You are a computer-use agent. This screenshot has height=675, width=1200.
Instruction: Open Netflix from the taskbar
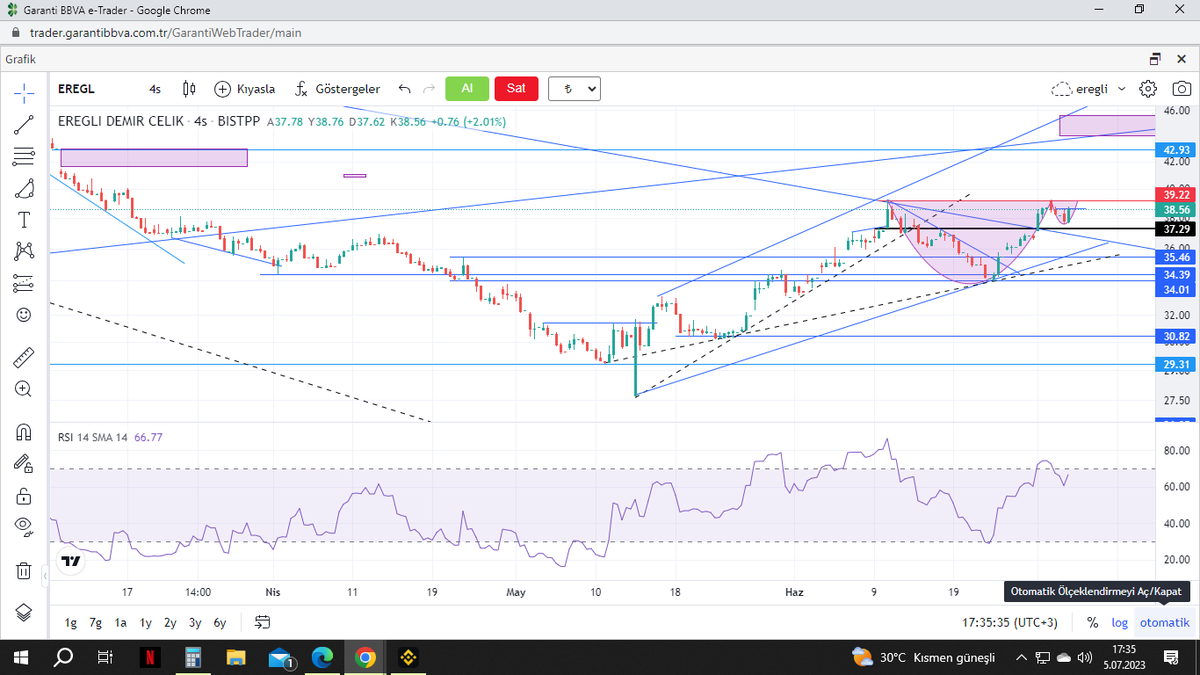click(148, 657)
